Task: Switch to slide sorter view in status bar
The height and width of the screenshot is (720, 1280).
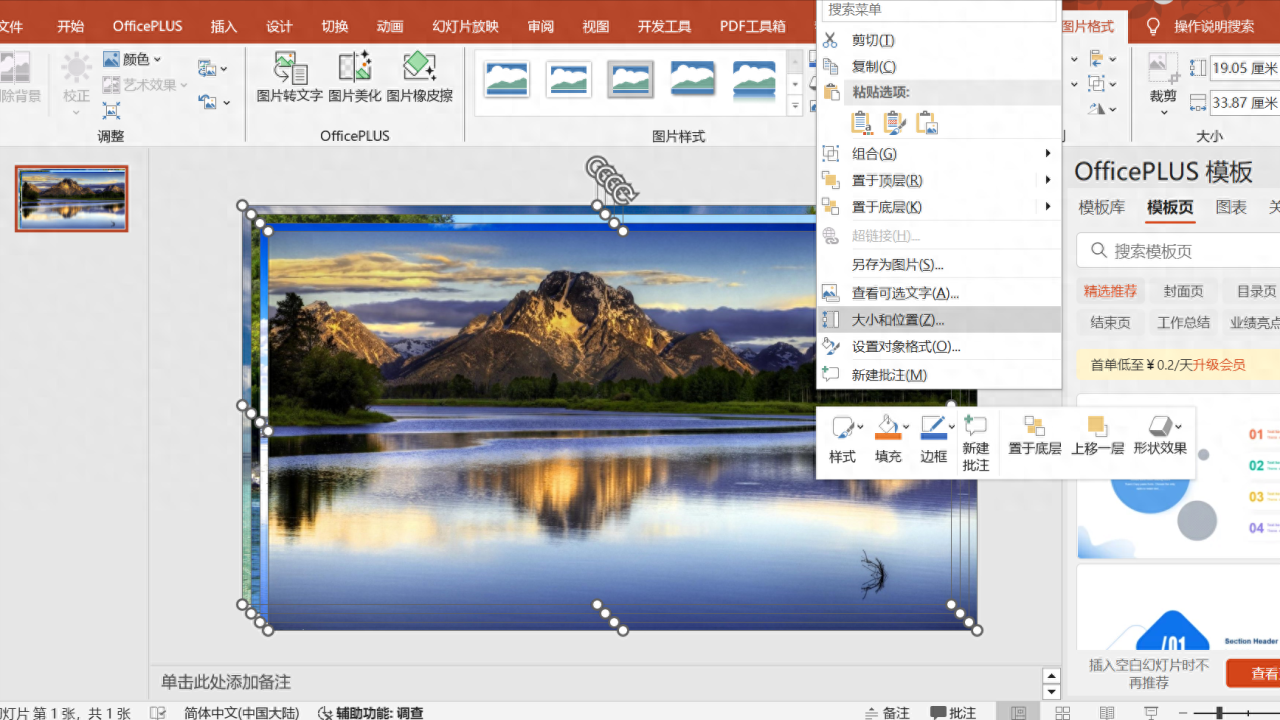Action: [x=1062, y=712]
